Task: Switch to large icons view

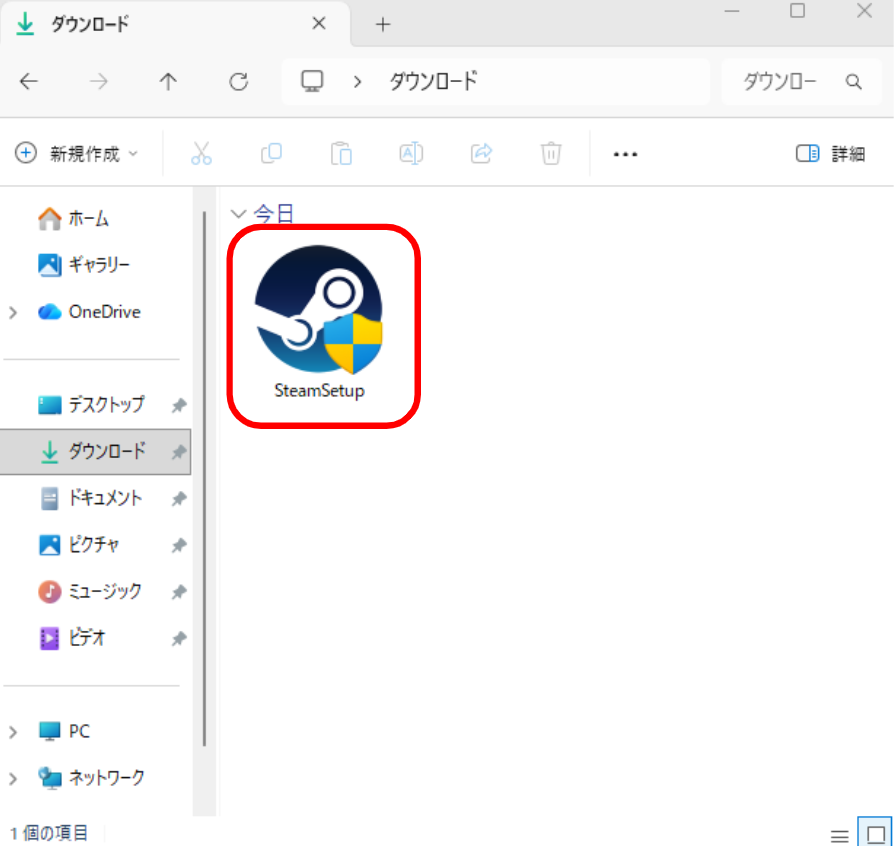Action: point(875,833)
